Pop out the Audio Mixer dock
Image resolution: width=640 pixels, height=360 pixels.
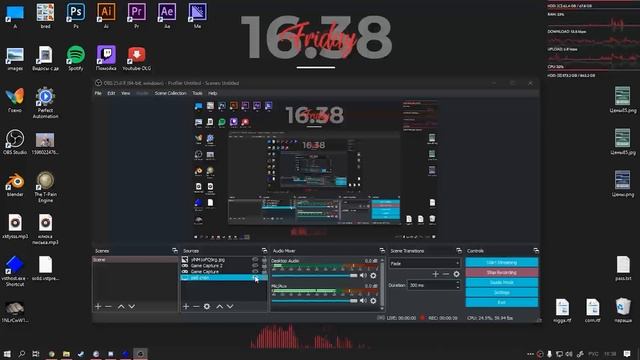tap(382, 251)
